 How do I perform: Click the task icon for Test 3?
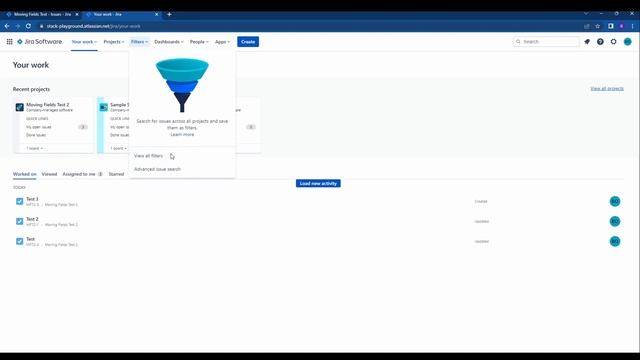20,201
